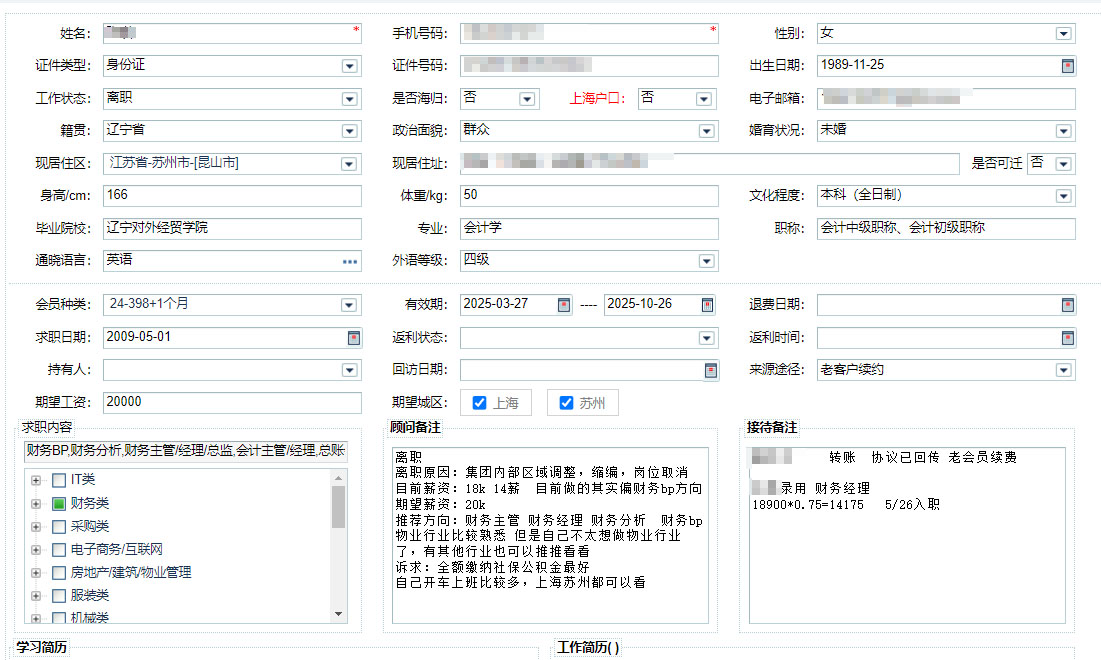Image resolution: width=1101 pixels, height=660 pixels.
Task: Expand the 采购类 tree node
Action: click(x=36, y=527)
